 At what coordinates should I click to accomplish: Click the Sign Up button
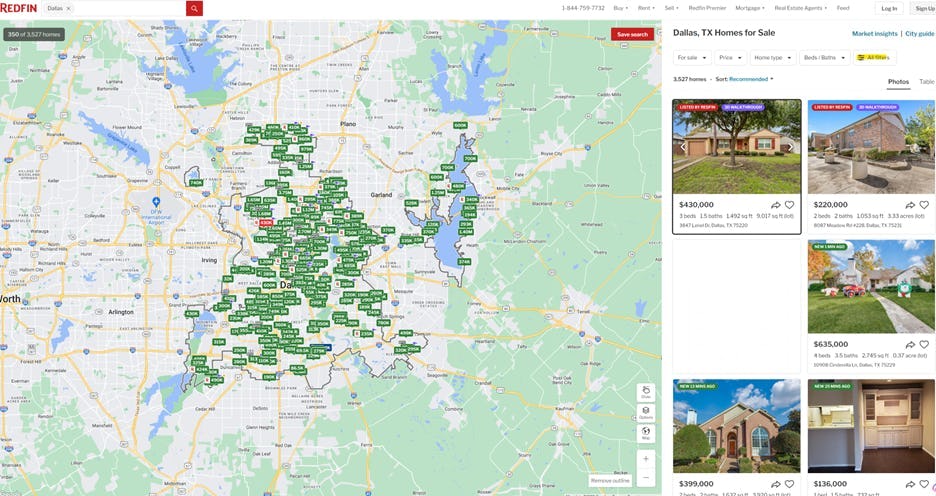click(x=924, y=8)
